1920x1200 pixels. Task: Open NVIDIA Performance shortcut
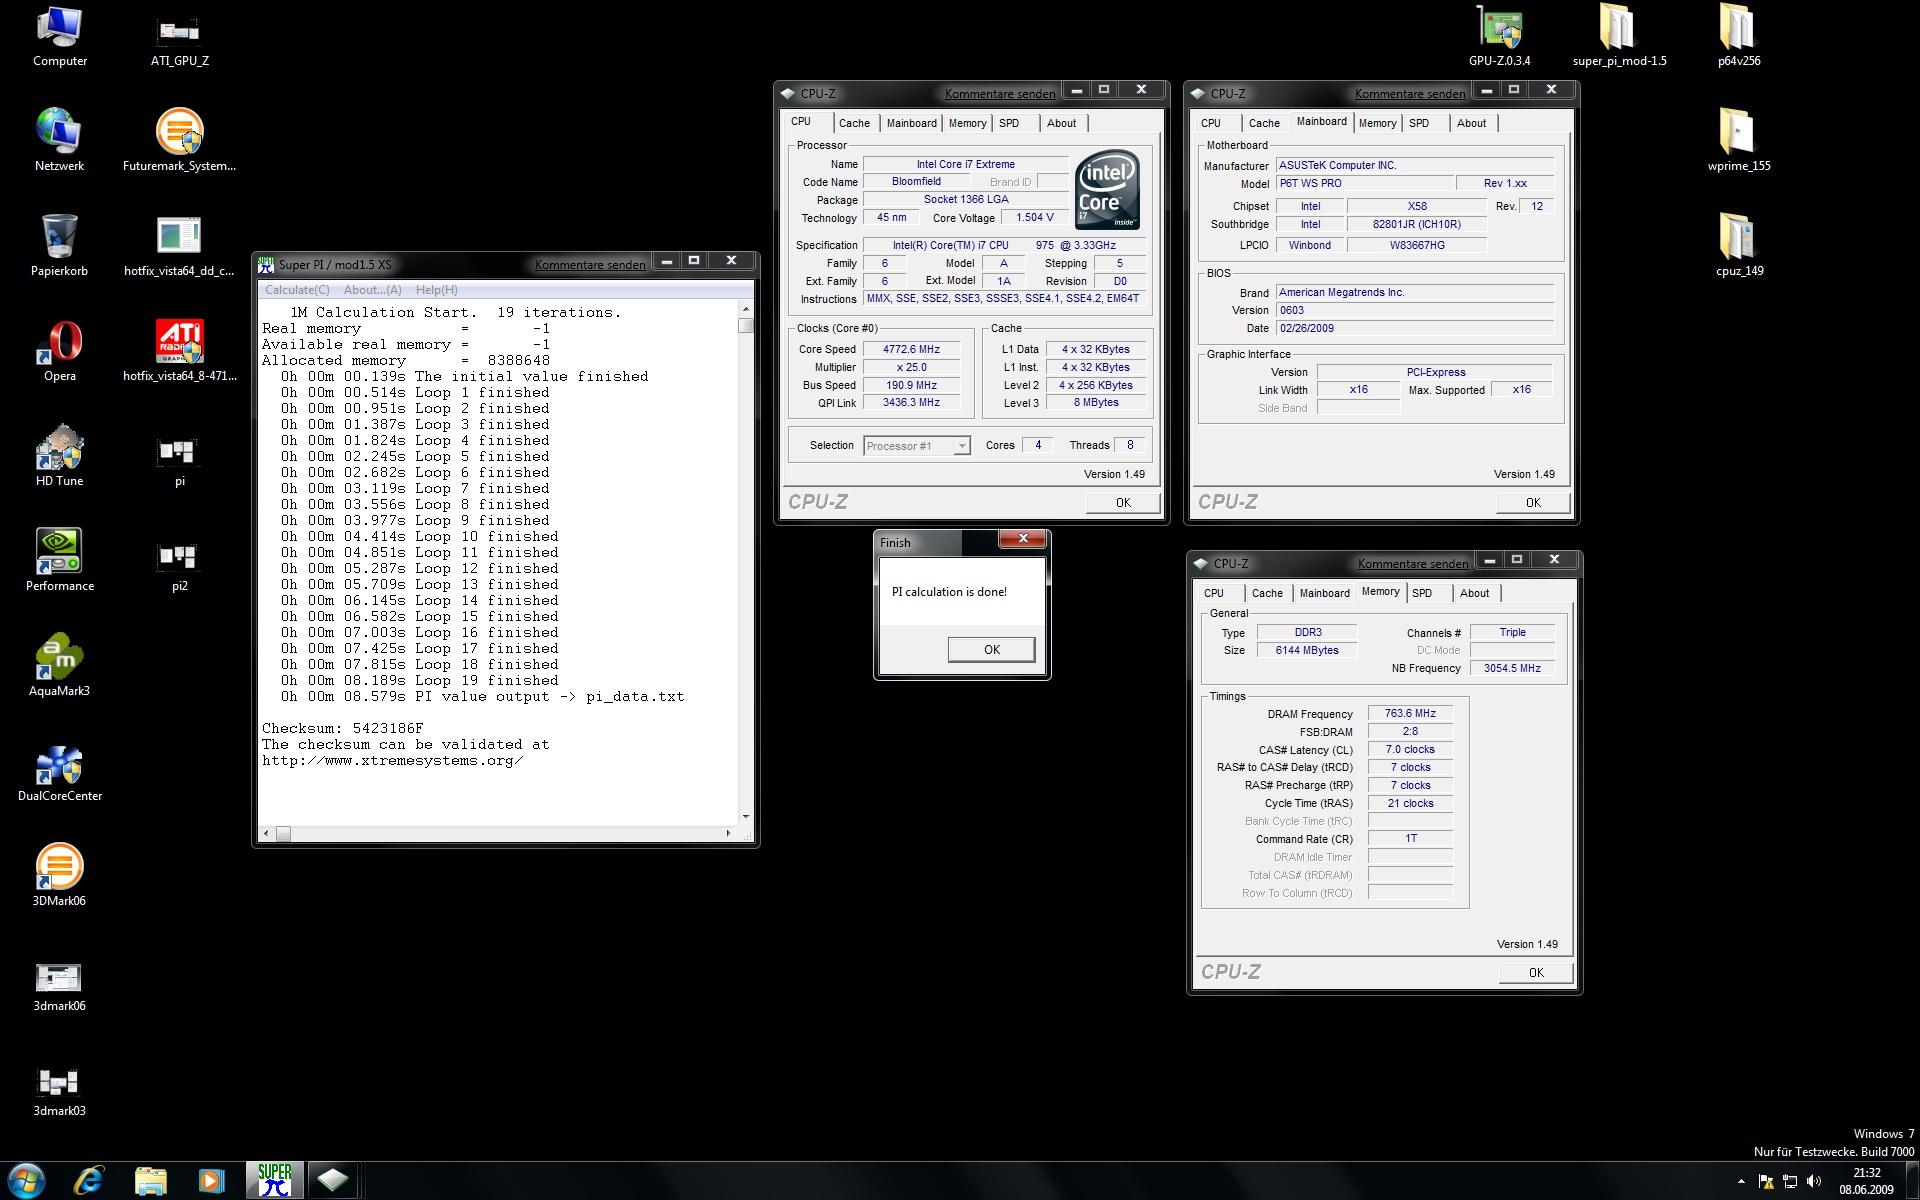(59, 561)
